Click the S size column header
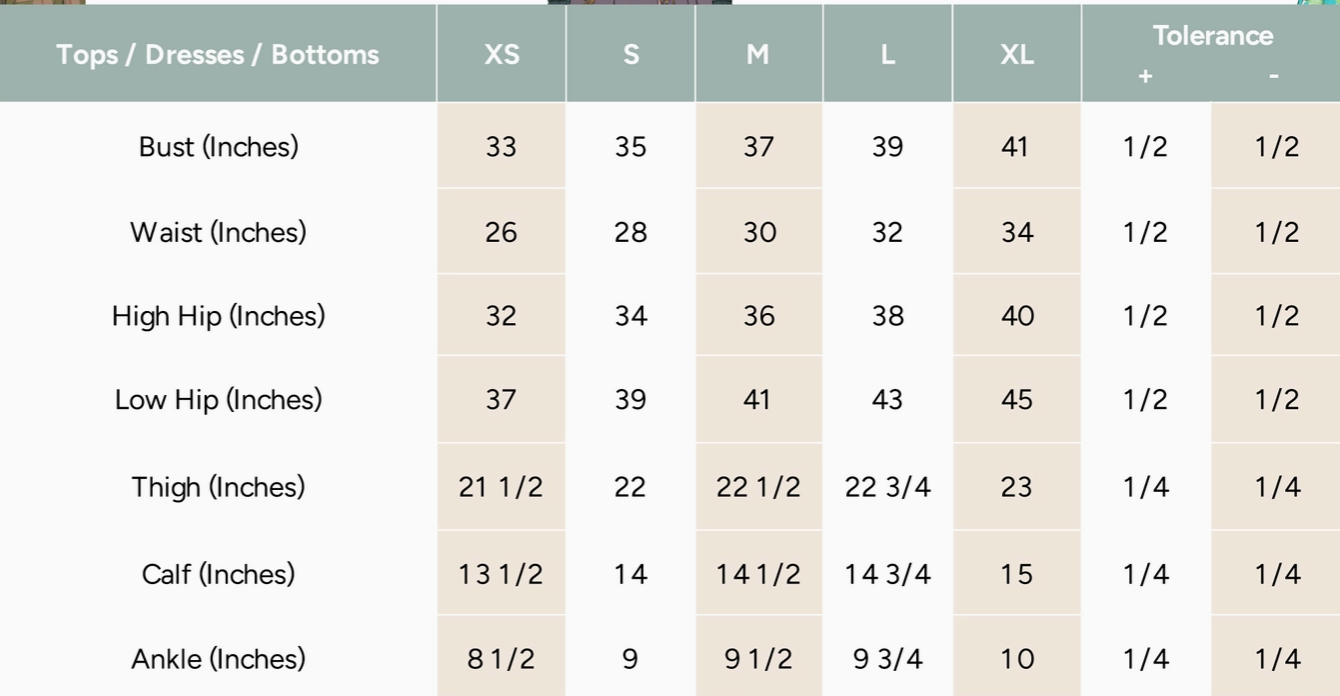 tap(630, 54)
